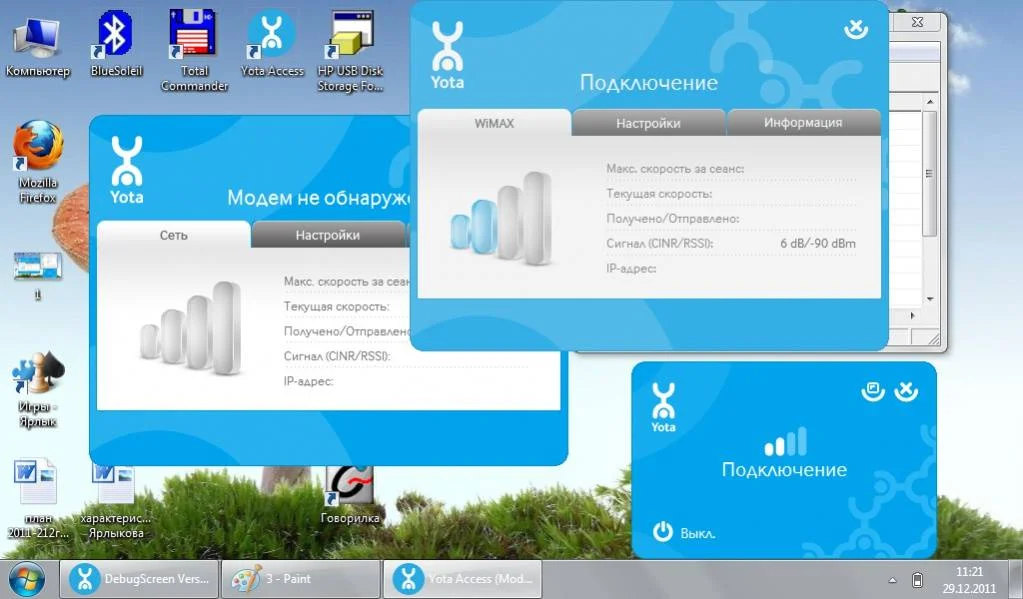Click scroll-up arrow in the background window
Image resolution: width=1023 pixels, height=599 pixels.
(x=930, y=102)
